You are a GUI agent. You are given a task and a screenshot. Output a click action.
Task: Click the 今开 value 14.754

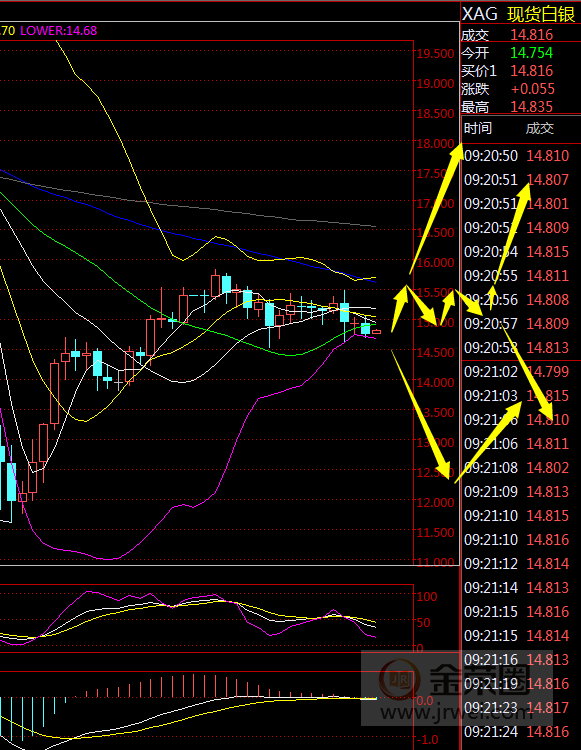tap(531, 53)
